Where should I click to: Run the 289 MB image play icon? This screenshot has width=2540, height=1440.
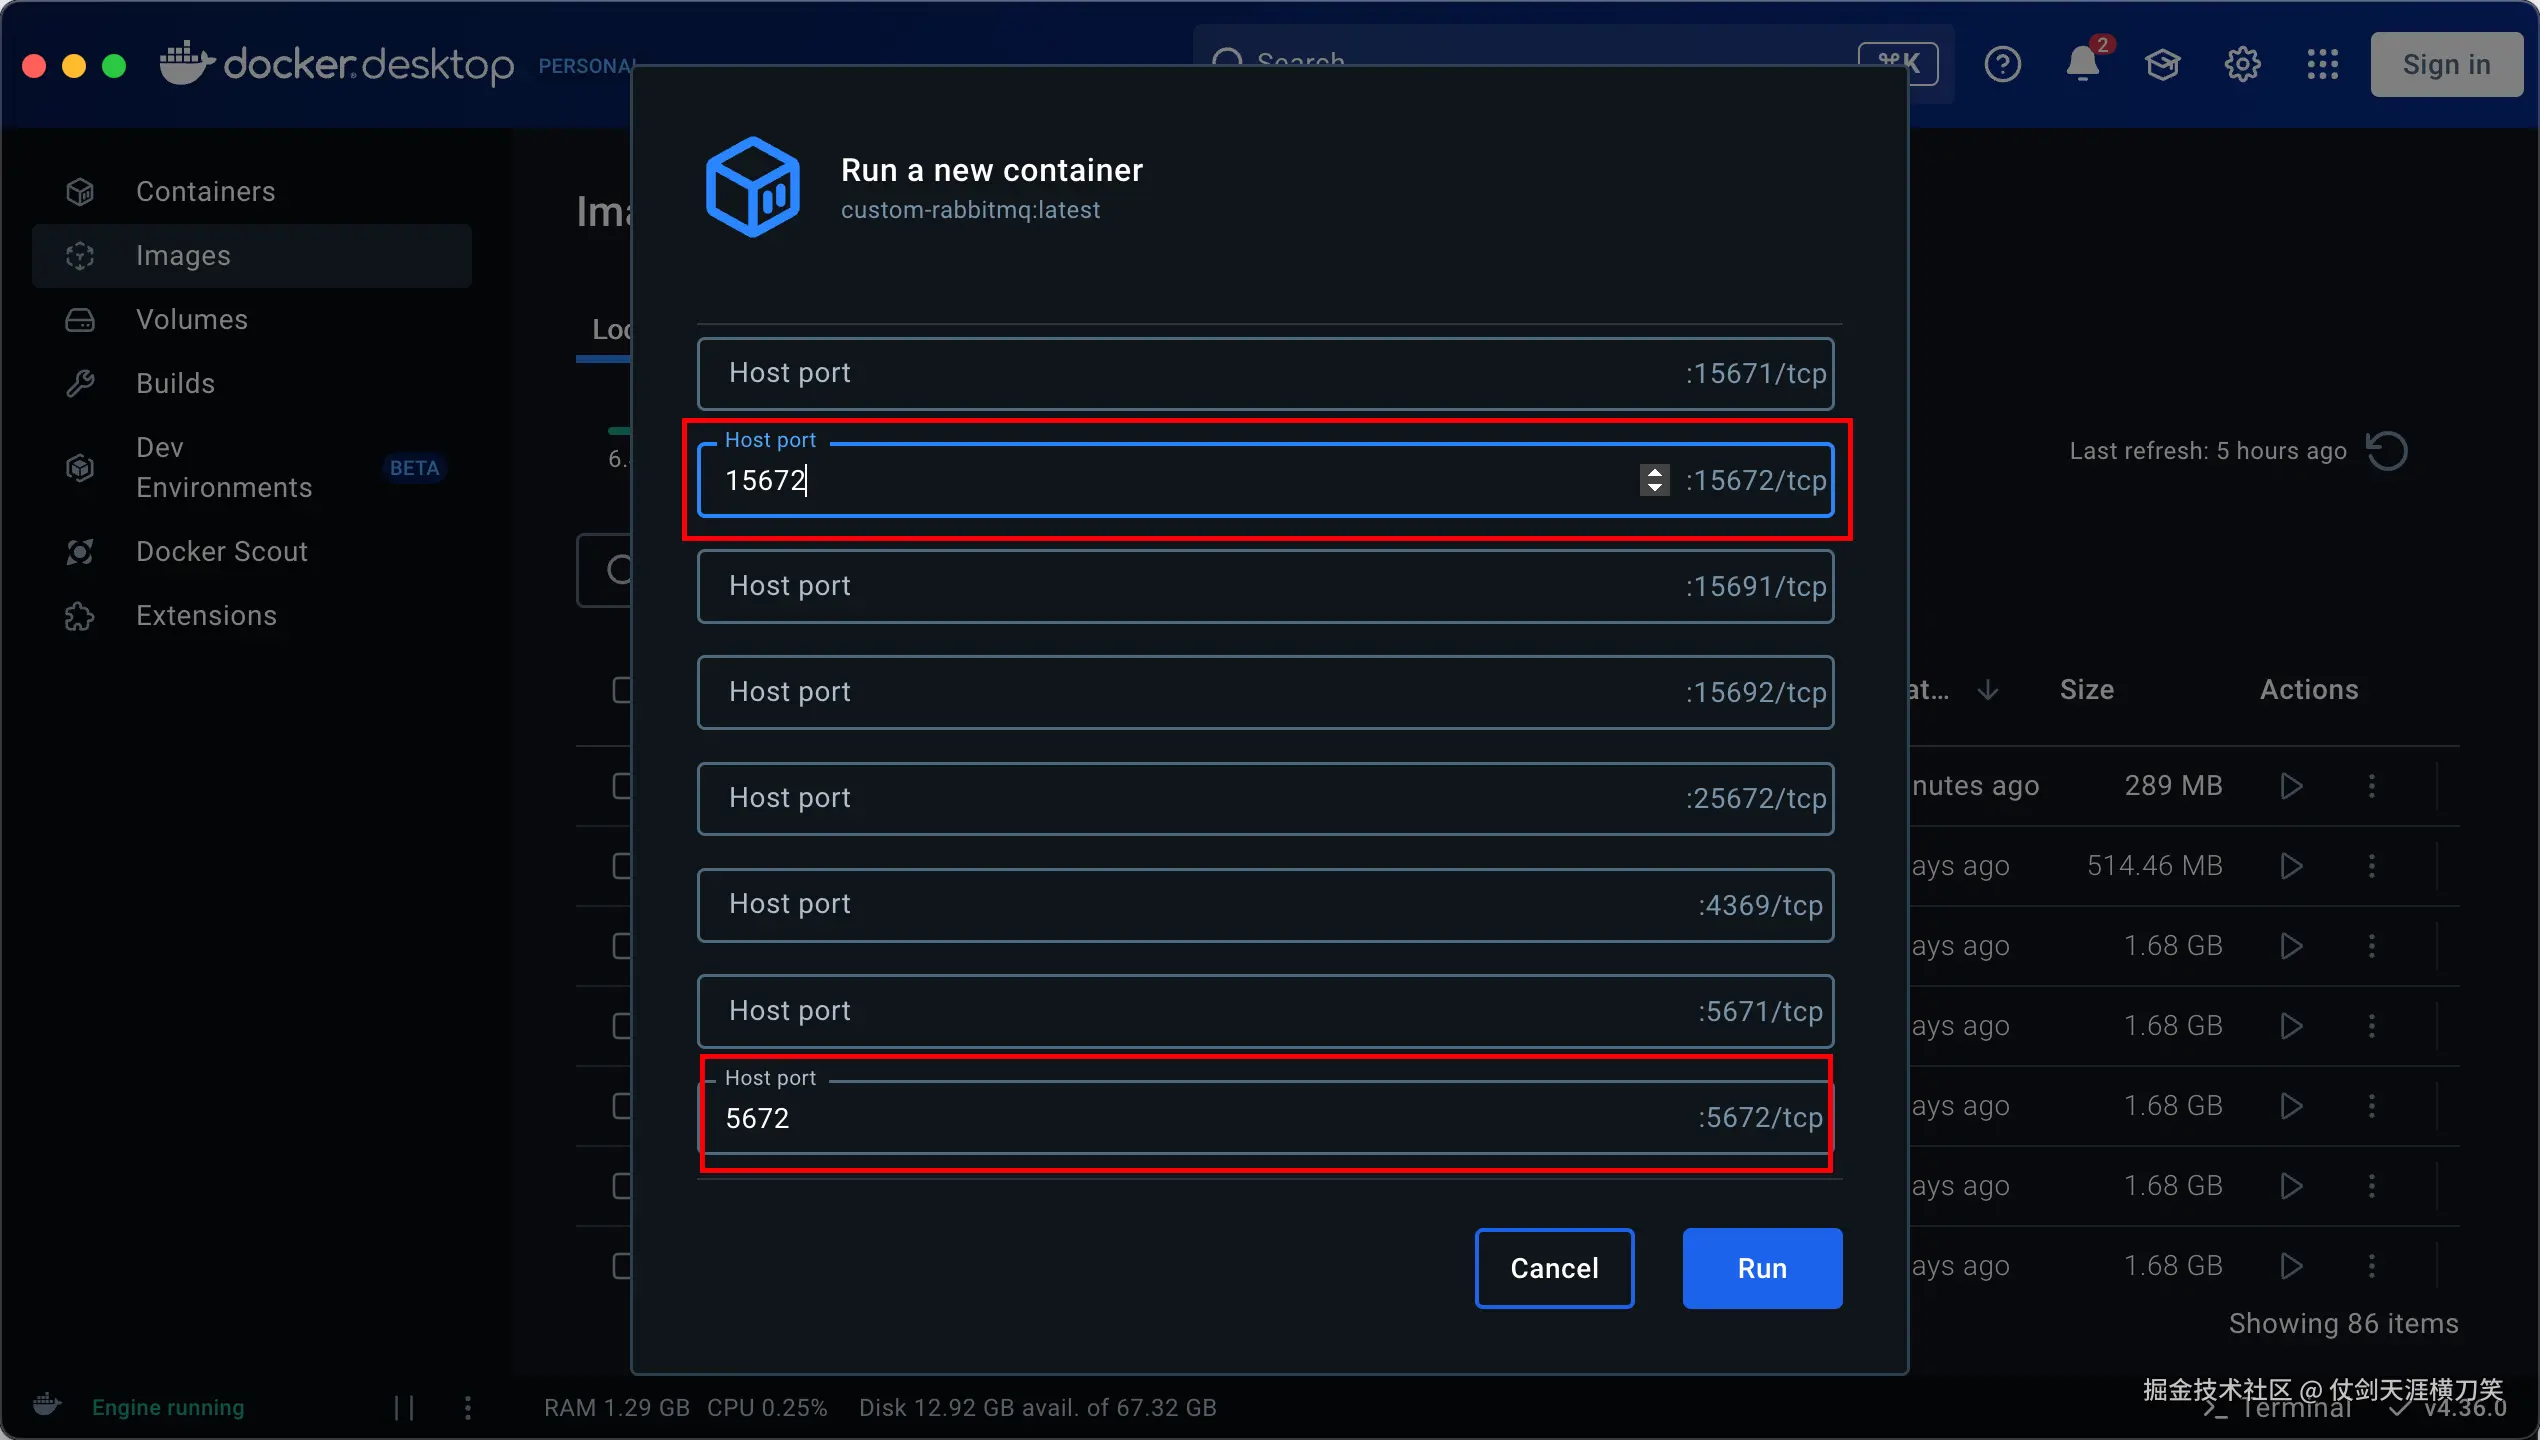tap(2291, 786)
